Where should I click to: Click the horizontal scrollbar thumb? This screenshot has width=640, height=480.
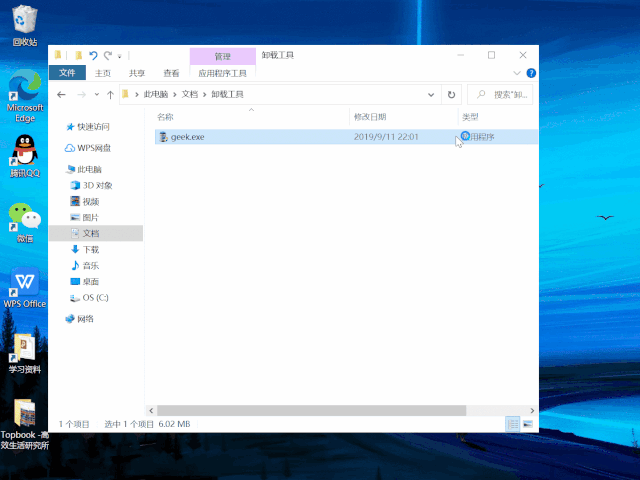click(311, 410)
